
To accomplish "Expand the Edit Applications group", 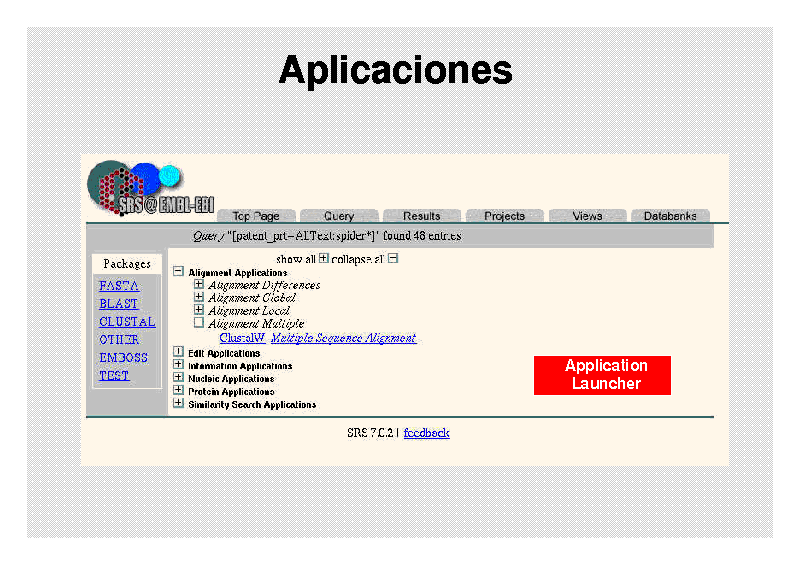I will (179, 352).
